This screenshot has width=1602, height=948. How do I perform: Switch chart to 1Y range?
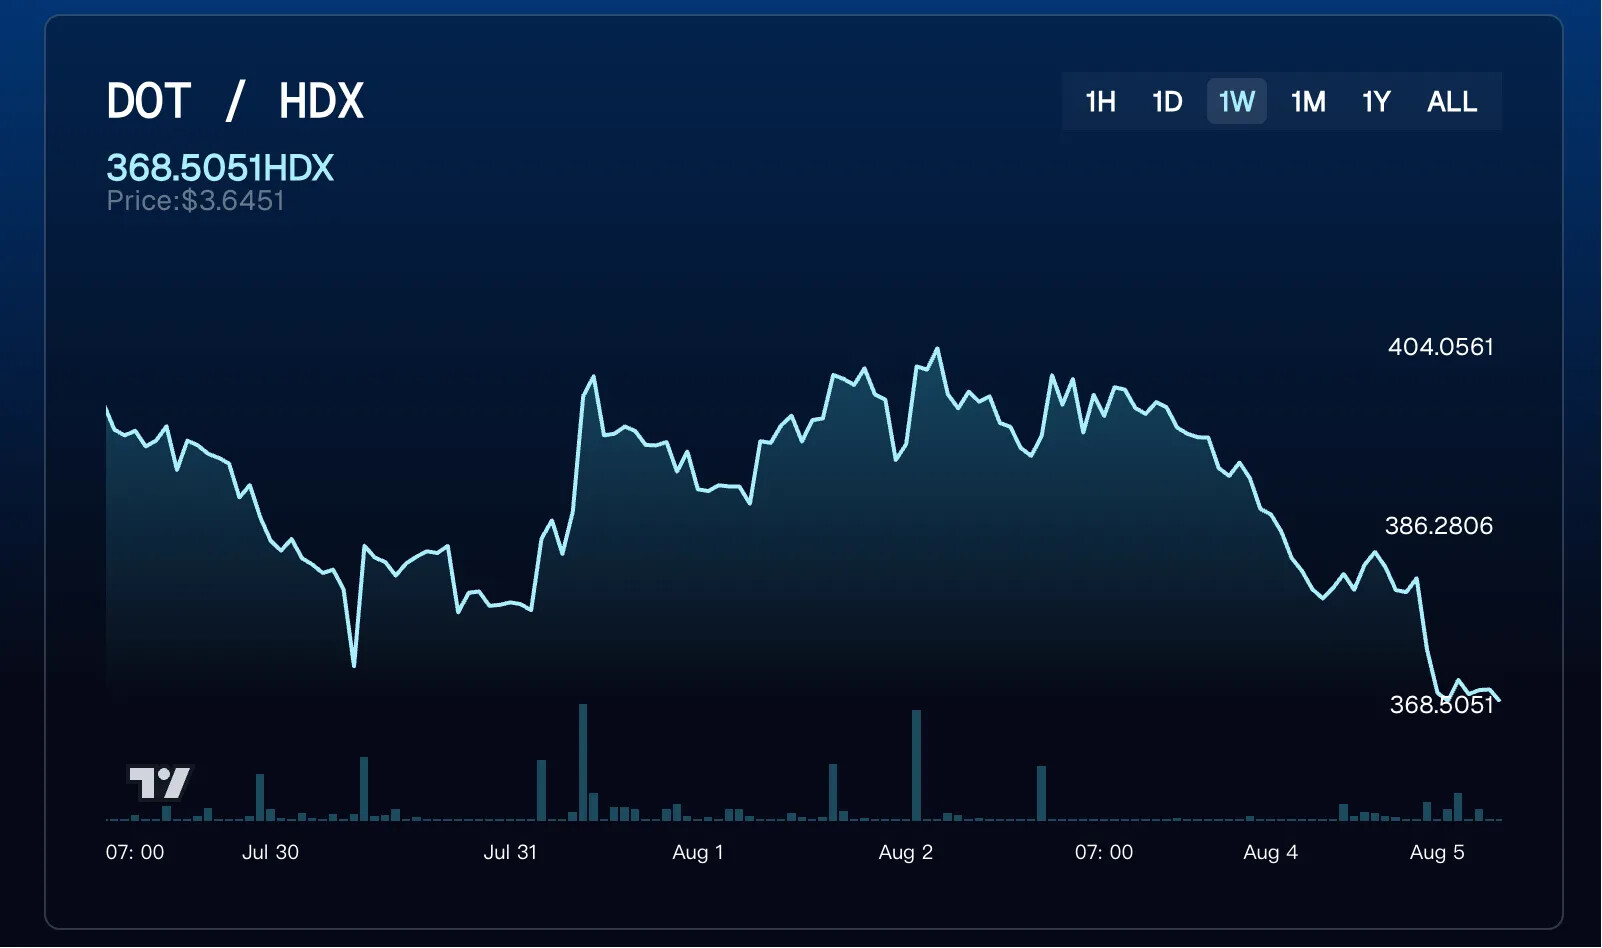1376,101
